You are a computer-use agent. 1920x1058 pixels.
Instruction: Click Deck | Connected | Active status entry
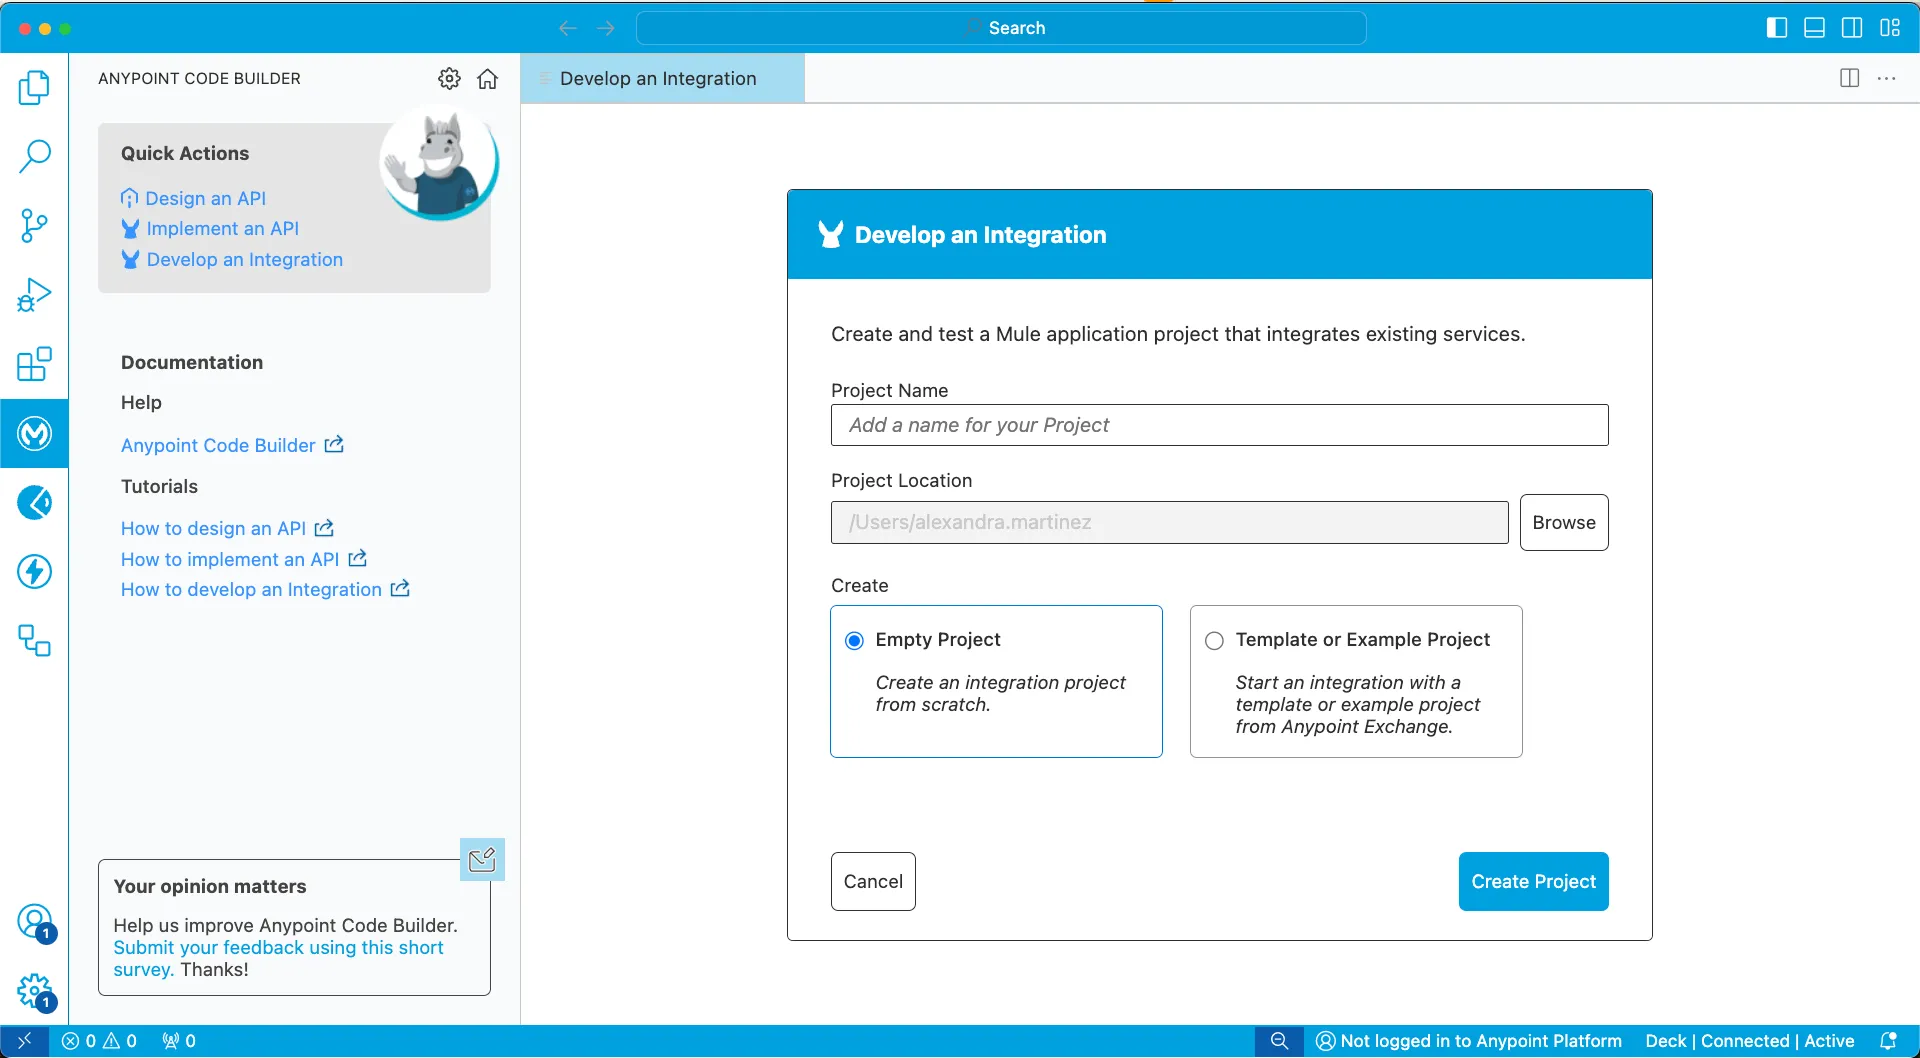(x=1749, y=1041)
